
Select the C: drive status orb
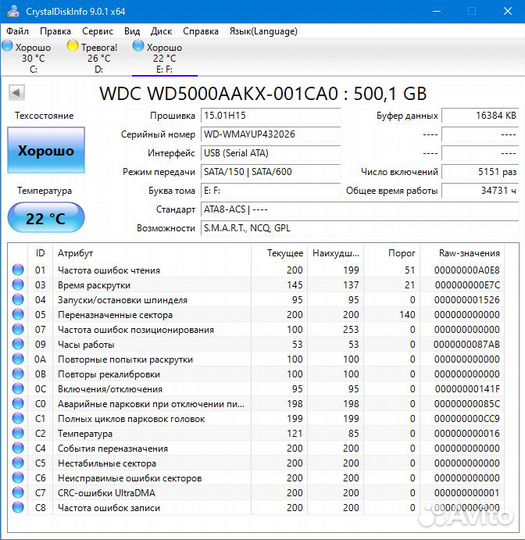pyautogui.click(x=7, y=45)
